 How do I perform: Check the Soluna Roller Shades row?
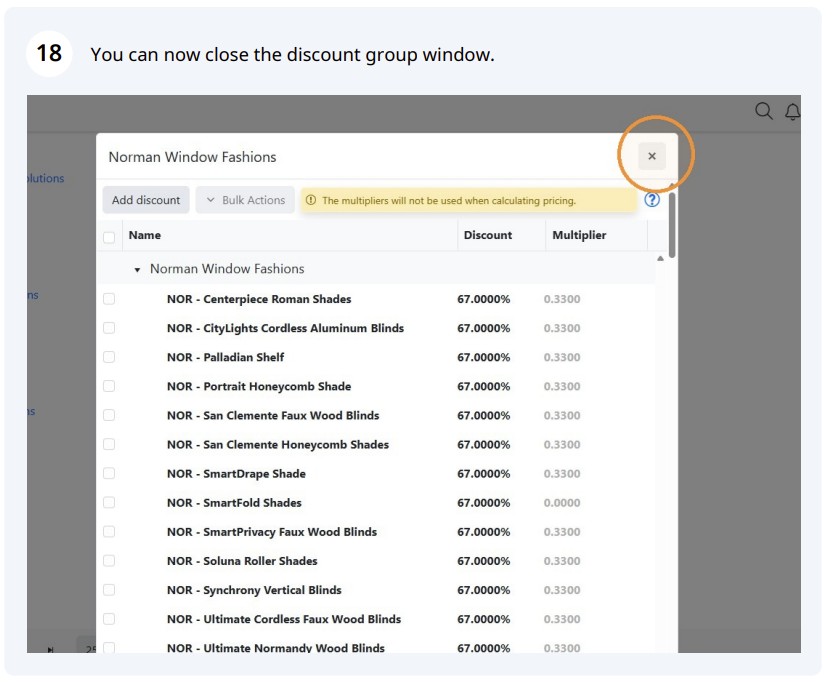click(109, 561)
